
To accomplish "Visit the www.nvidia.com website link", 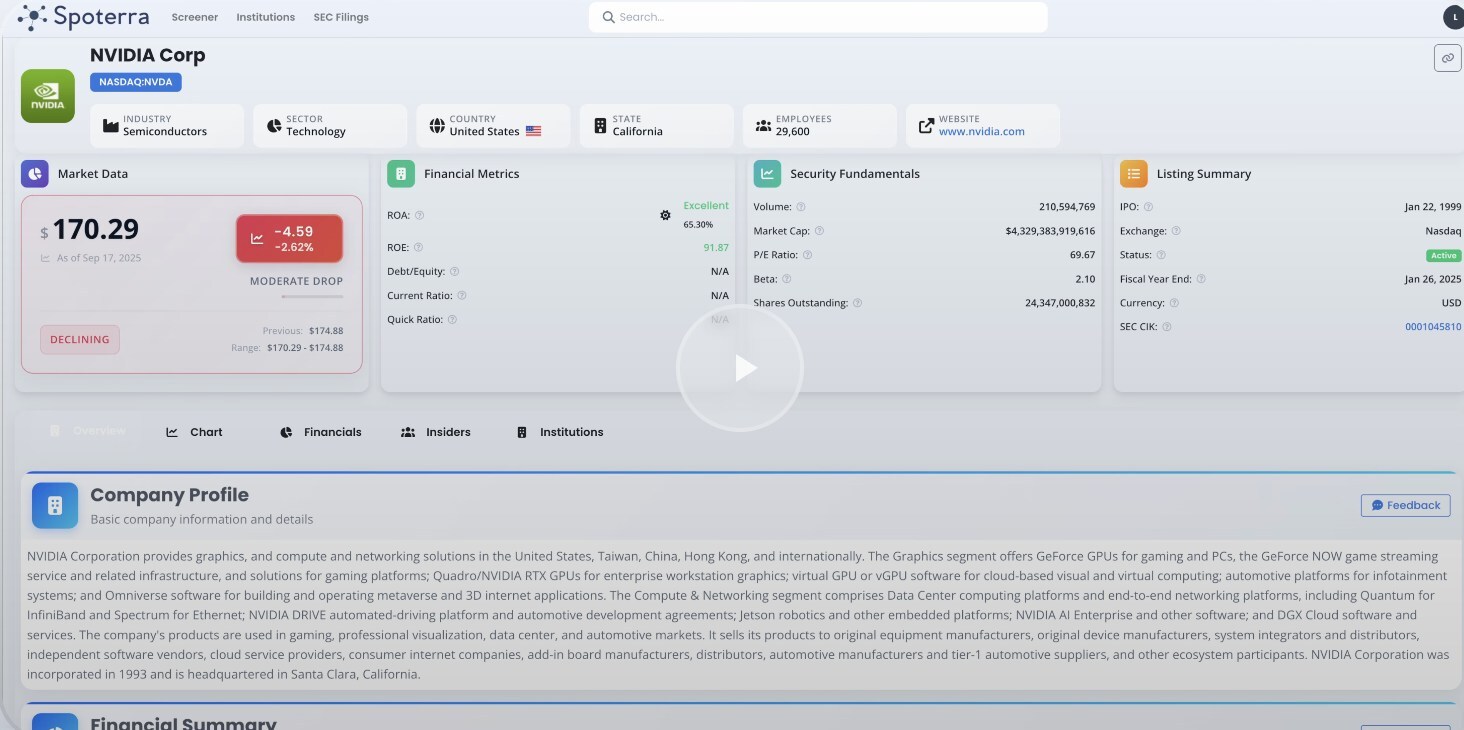I will point(981,132).
